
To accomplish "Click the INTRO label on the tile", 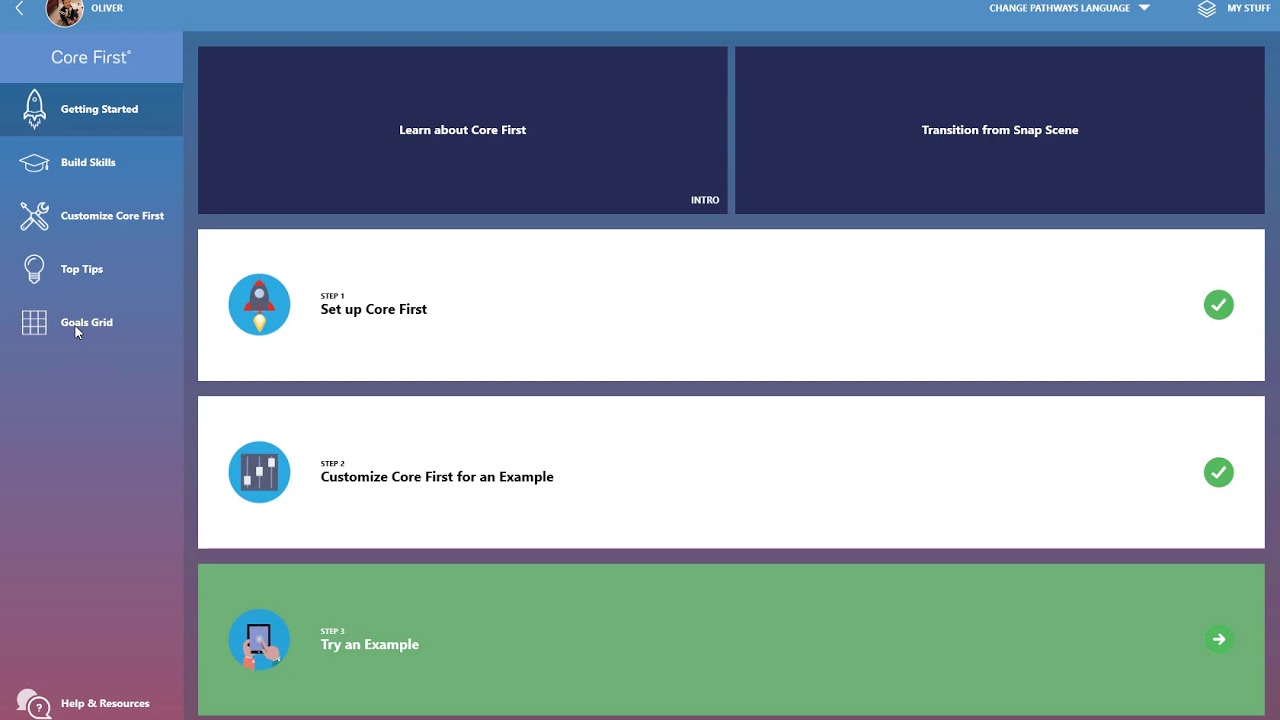I will pos(705,200).
